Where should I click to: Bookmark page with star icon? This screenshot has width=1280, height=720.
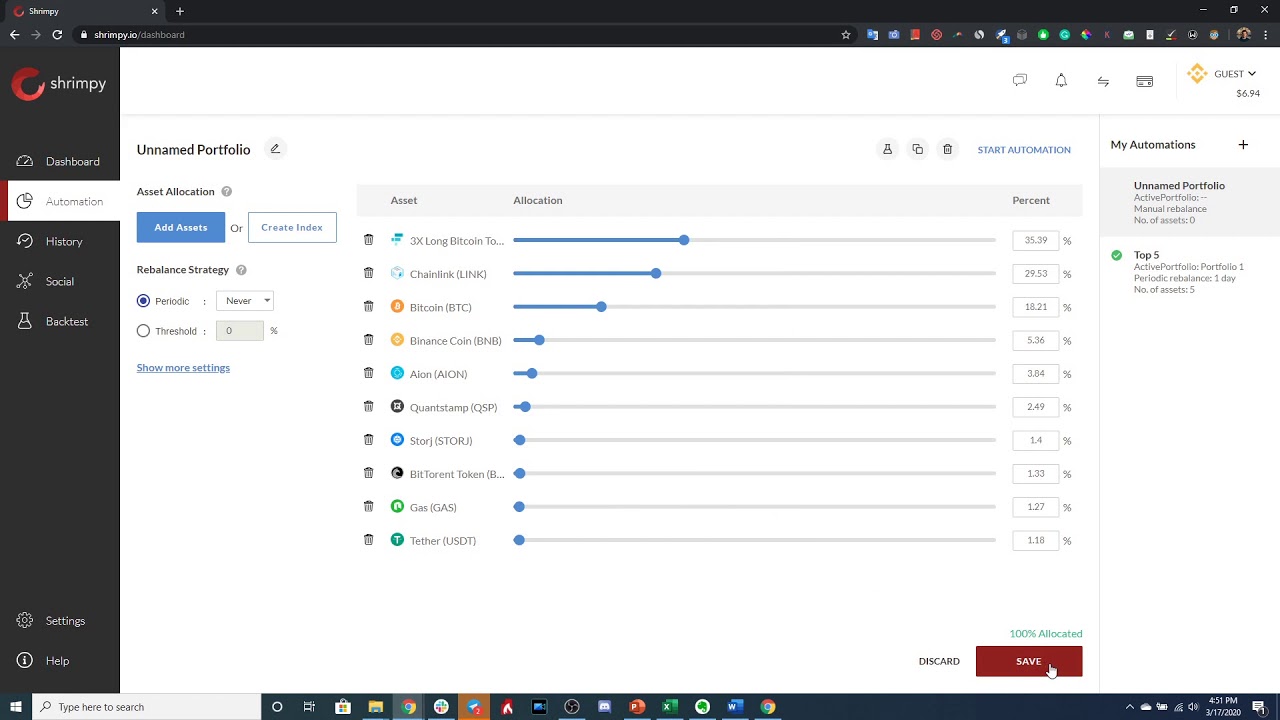[846, 34]
